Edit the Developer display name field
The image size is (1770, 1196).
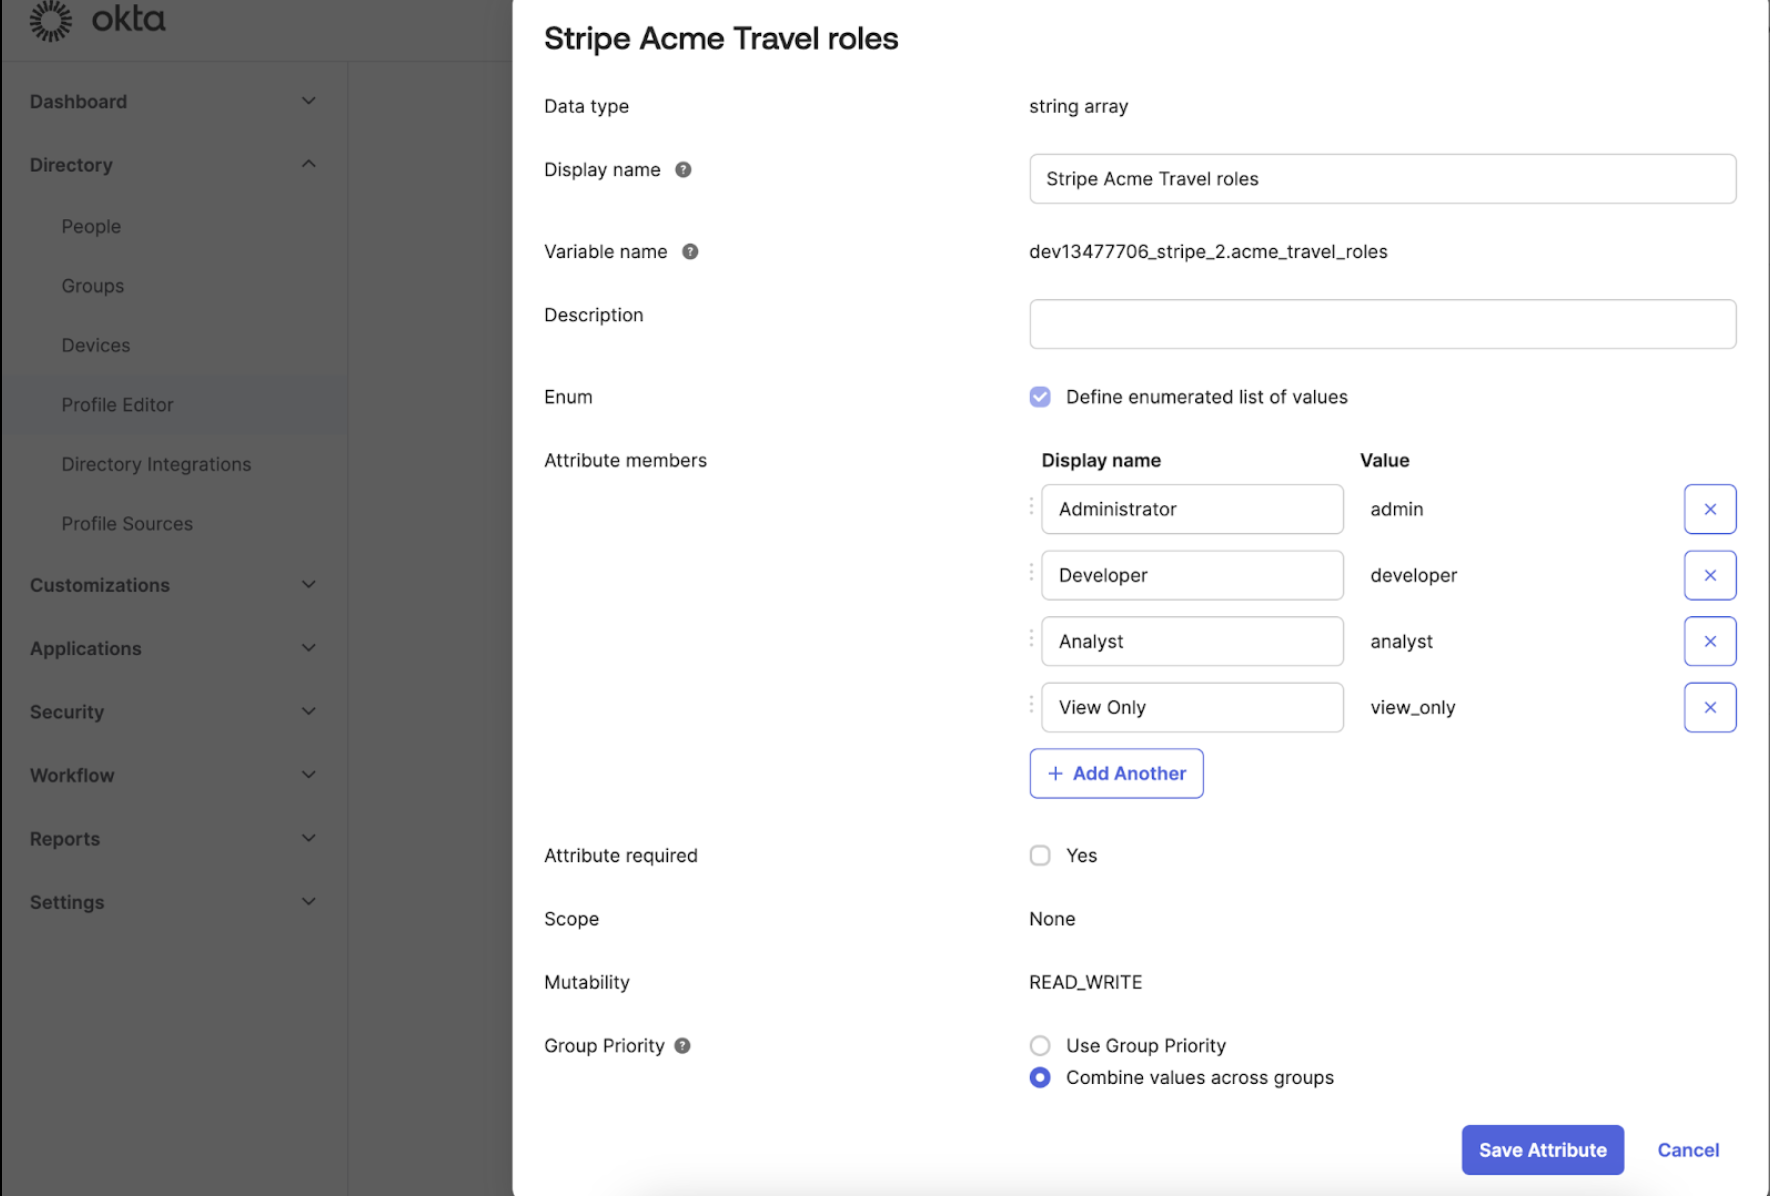point(1192,575)
